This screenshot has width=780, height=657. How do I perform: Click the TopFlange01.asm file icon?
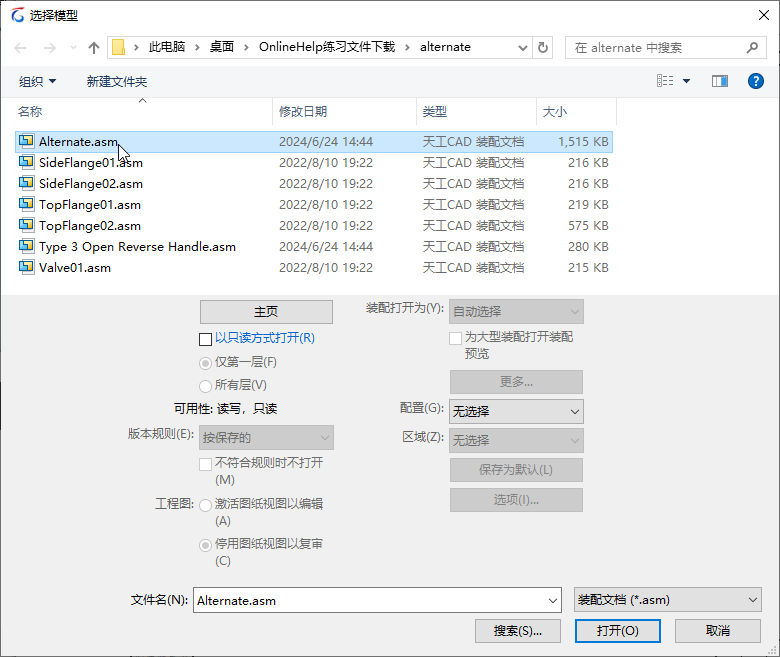(26, 203)
